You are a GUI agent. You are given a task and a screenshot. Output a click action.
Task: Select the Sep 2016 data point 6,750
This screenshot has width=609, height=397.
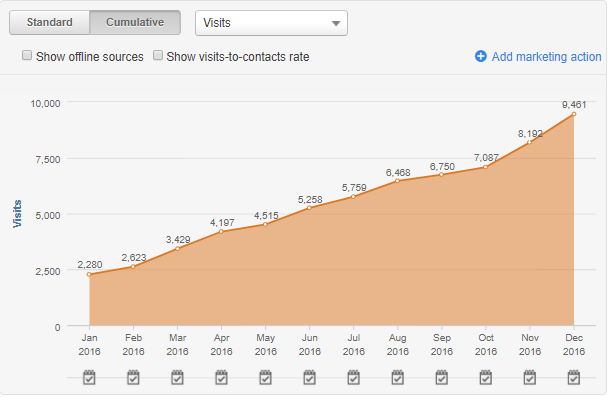pyautogui.click(x=442, y=175)
